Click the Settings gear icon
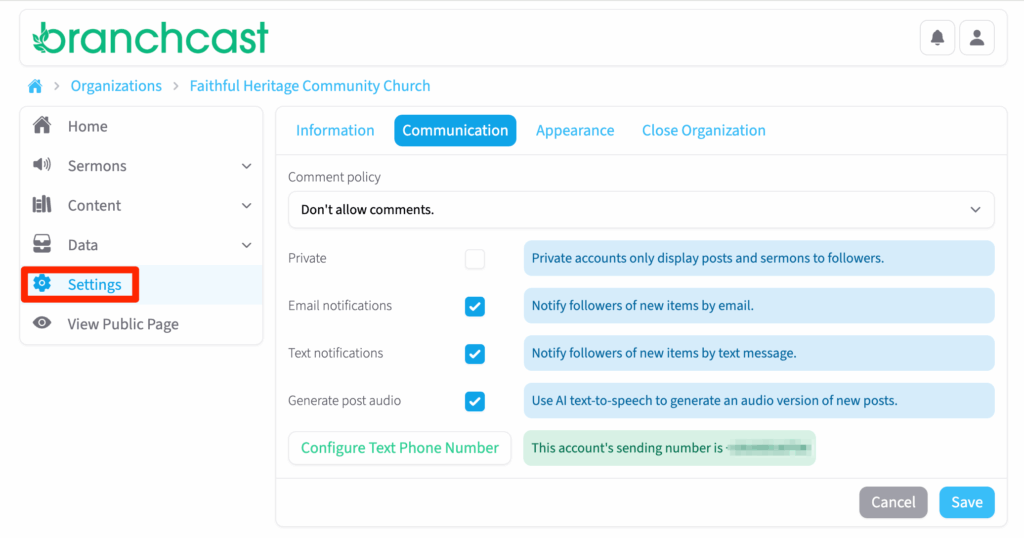The height and width of the screenshot is (538, 1024). pyautogui.click(x=42, y=284)
